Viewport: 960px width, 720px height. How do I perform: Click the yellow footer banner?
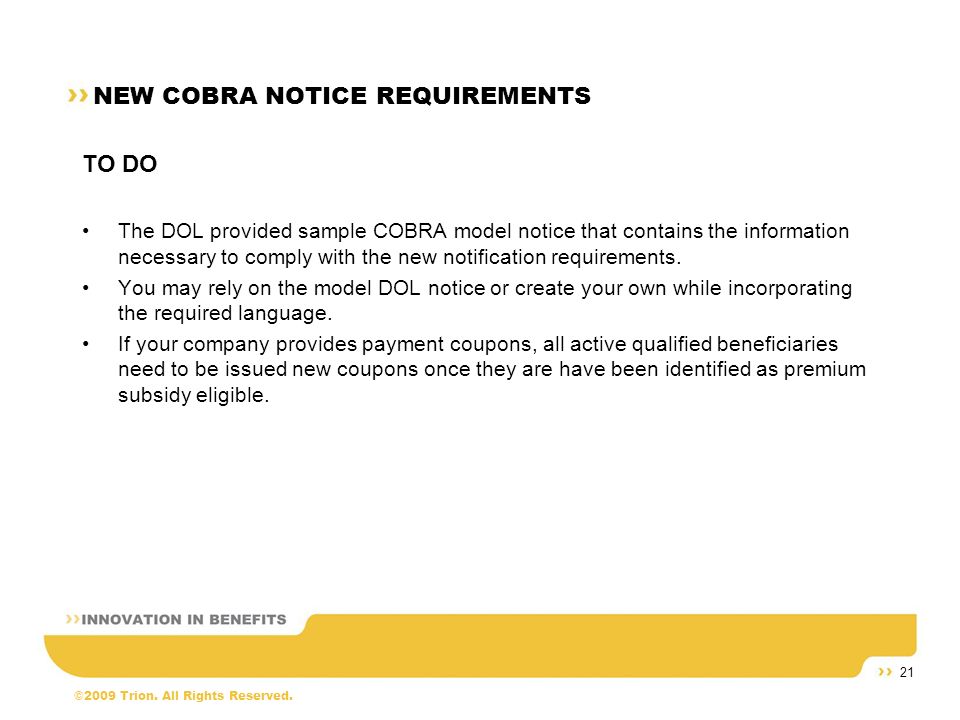[480, 646]
